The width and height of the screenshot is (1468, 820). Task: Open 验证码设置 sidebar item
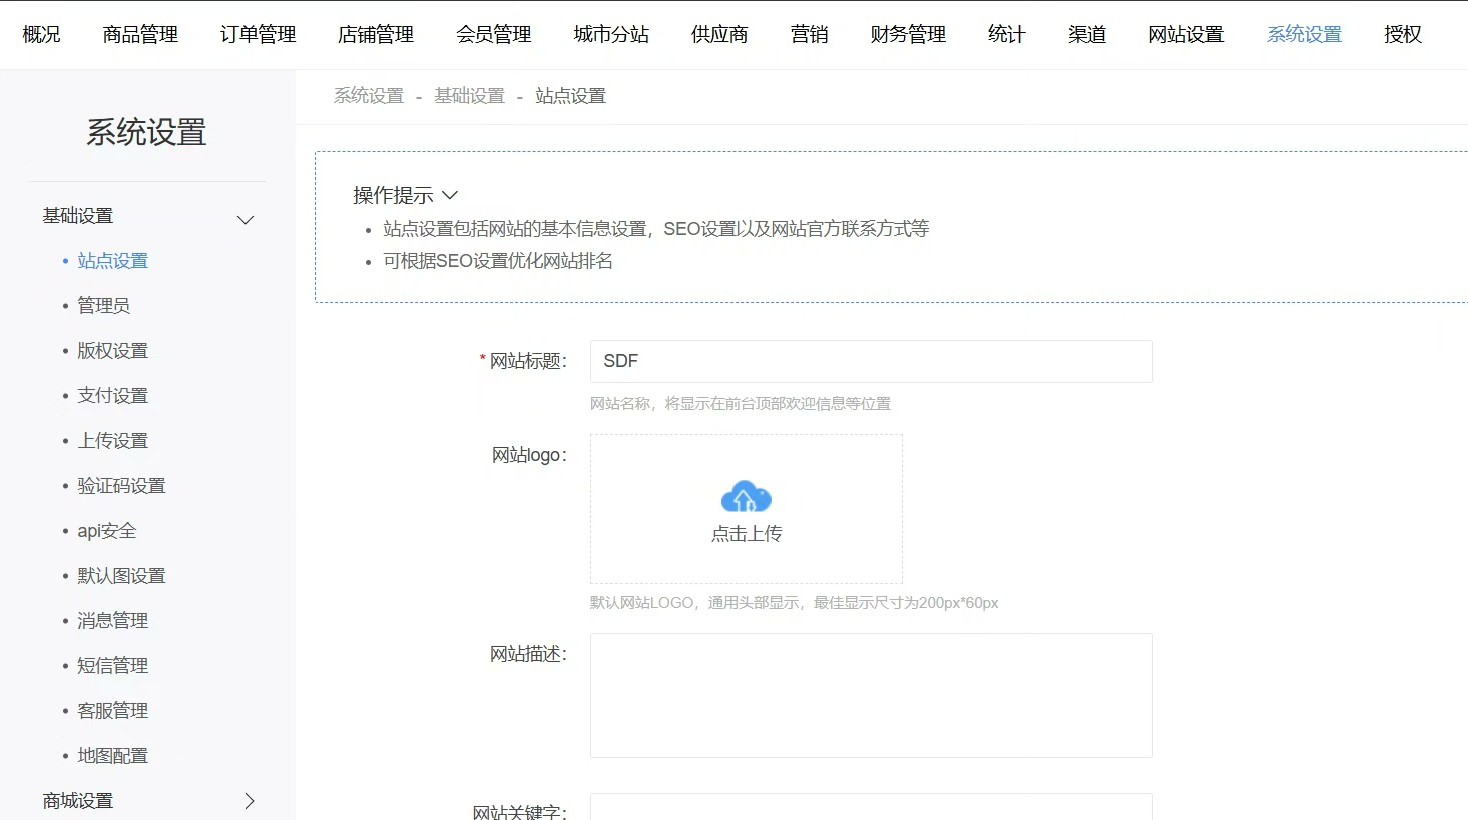(121, 485)
